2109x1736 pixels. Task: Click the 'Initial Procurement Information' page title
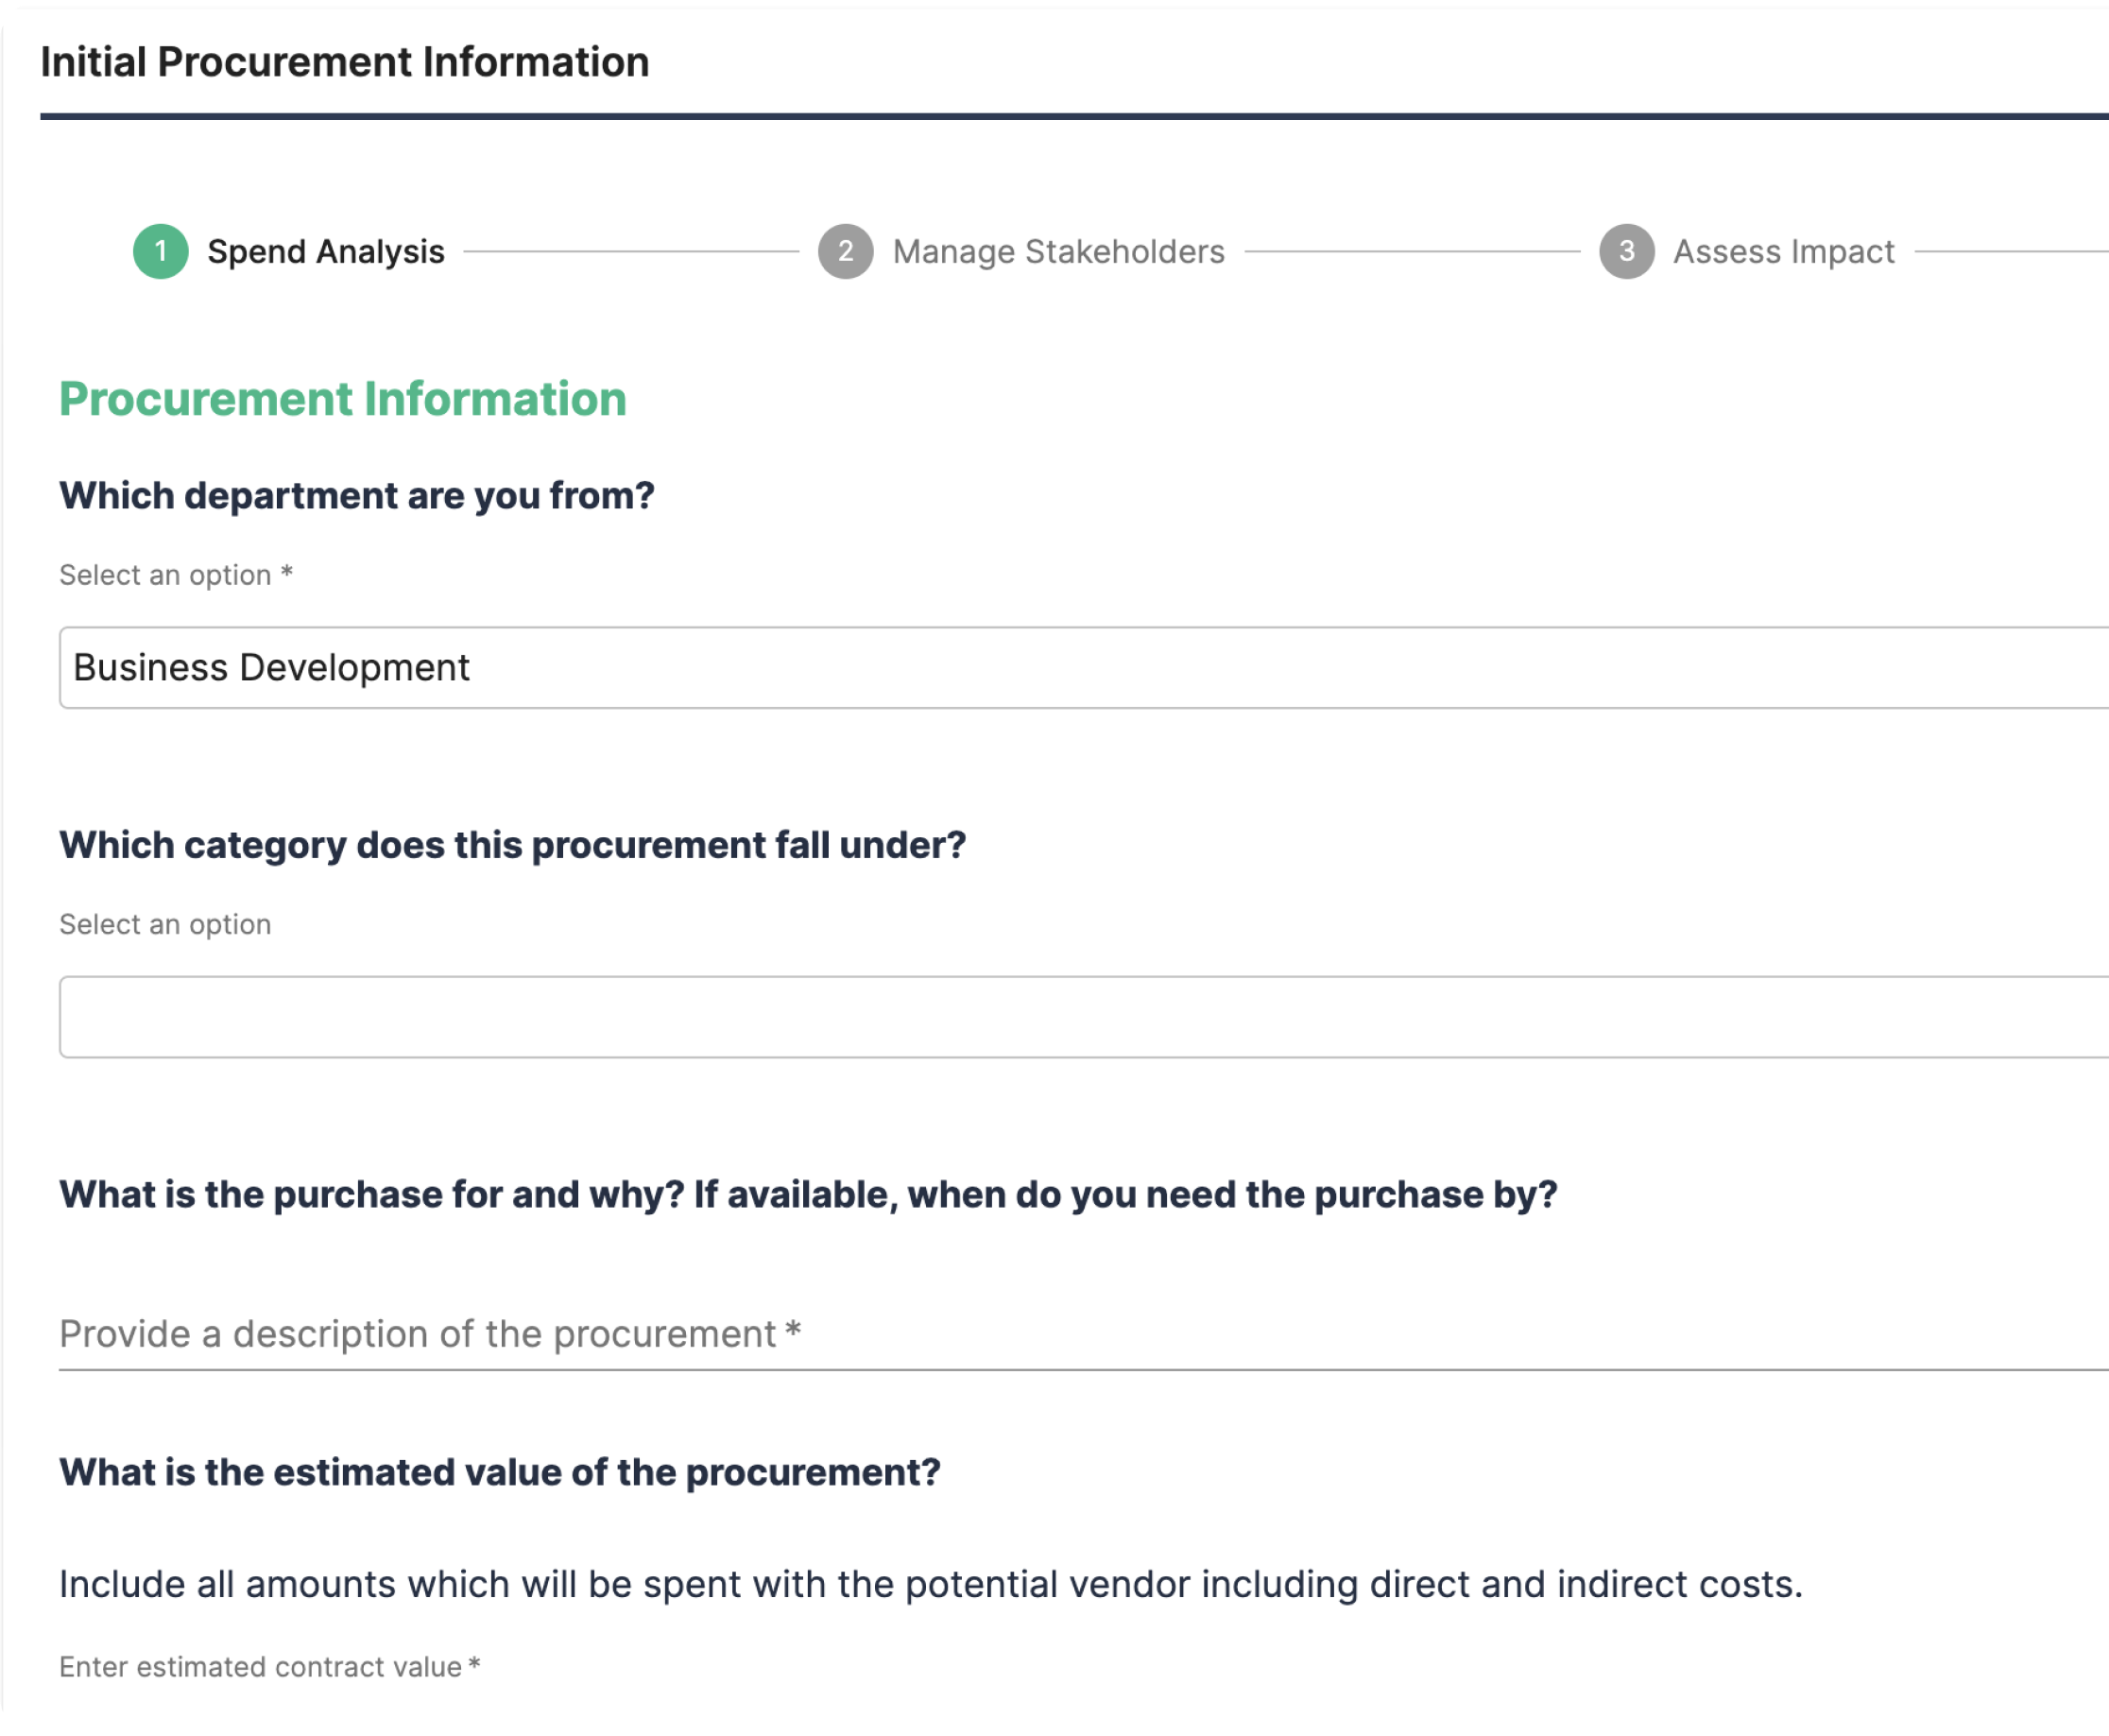coord(345,62)
